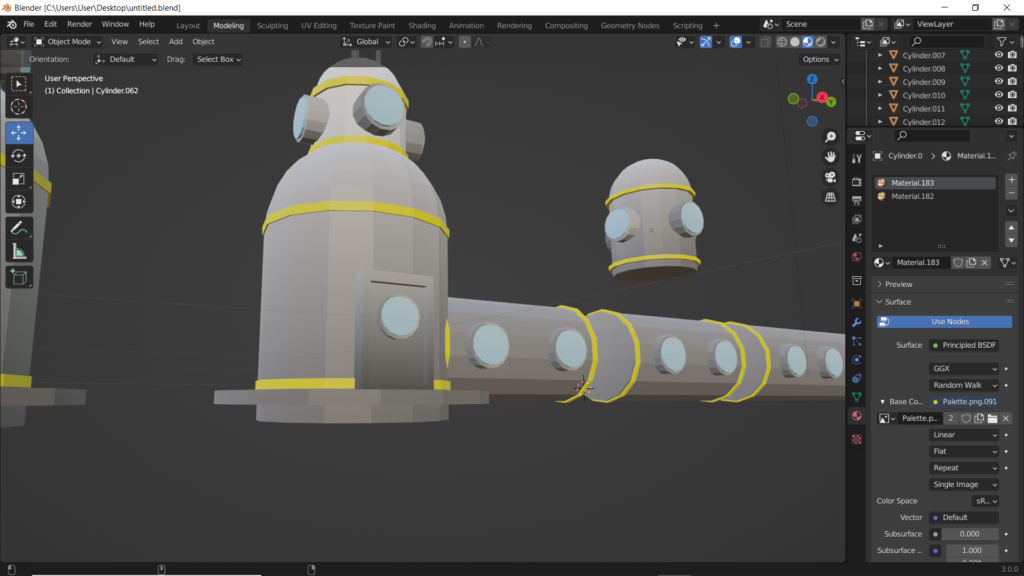1024x576 pixels.
Task: Hide Cylinder.007 using its eye icon
Action: click(998, 55)
